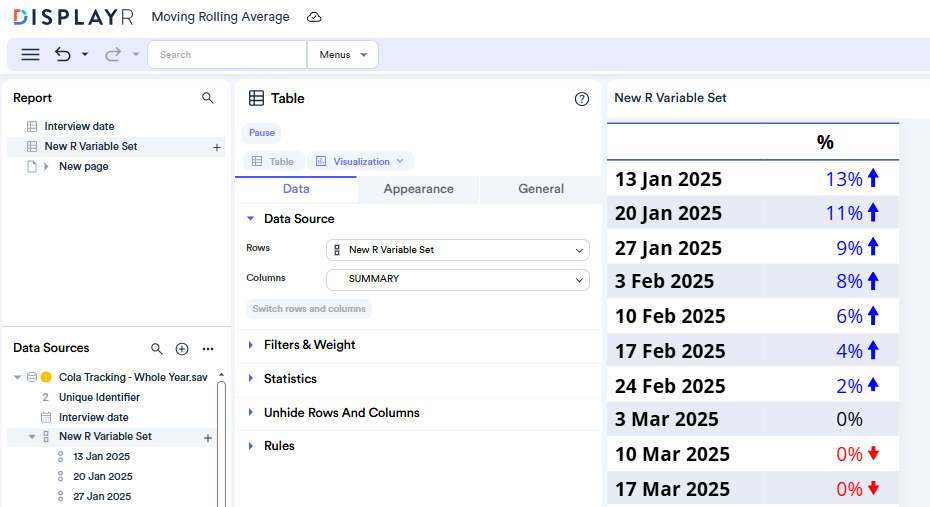Add item next to New R Variable Set in Report
The width and height of the screenshot is (930, 507).
[x=217, y=147]
